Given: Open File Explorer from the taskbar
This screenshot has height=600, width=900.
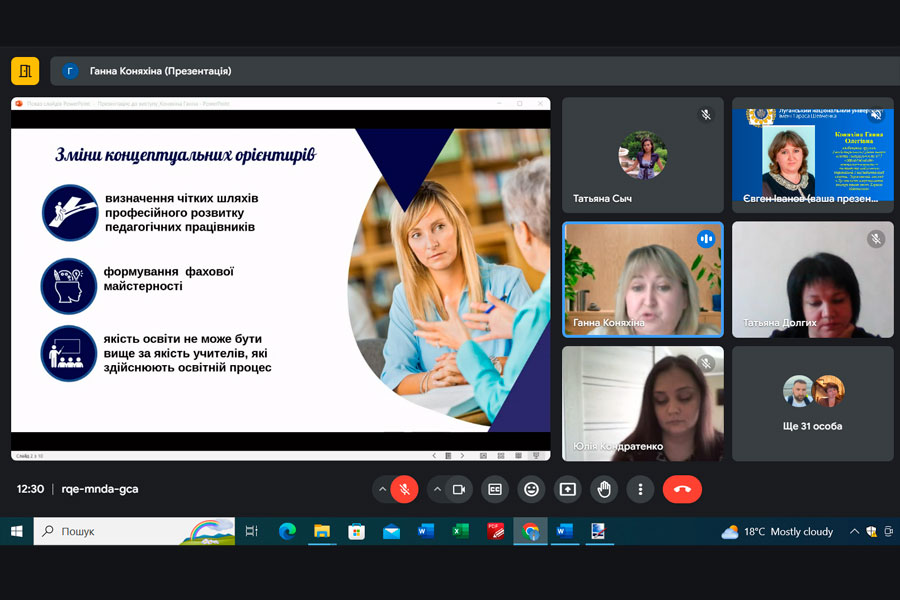Looking at the screenshot, I should [322, 532].
